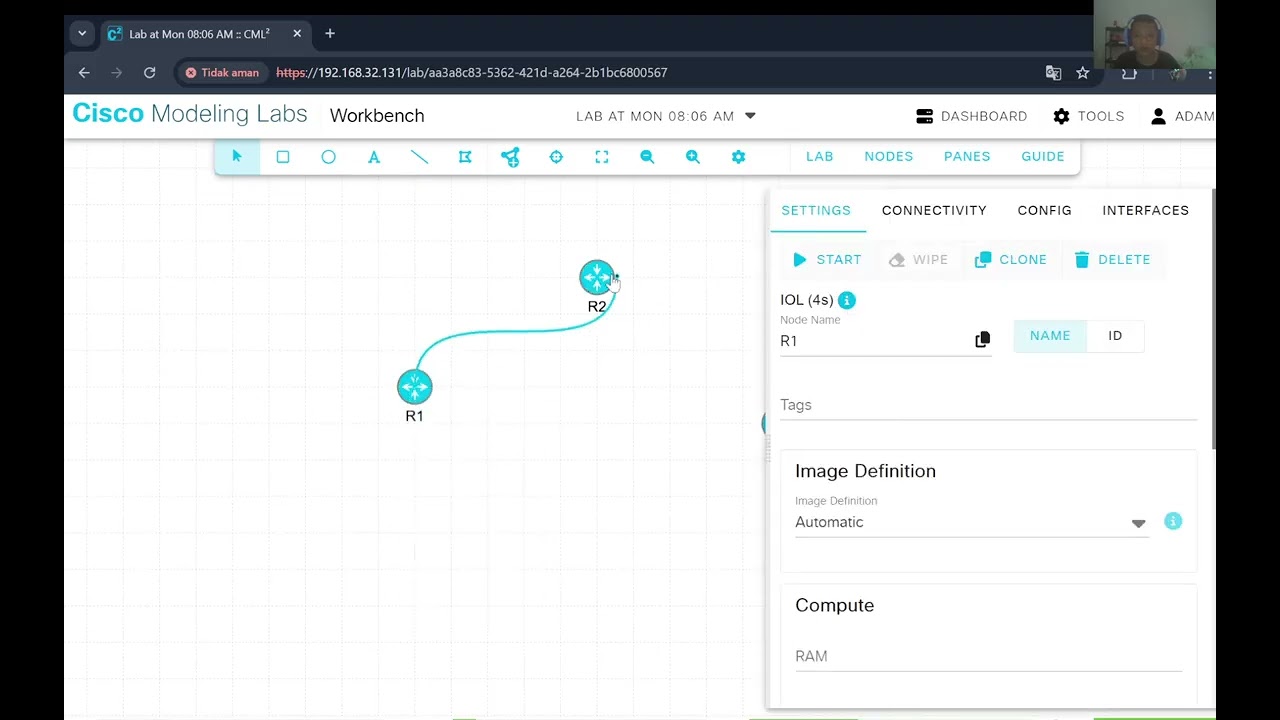Open the ADAM user menu
The image size is (1280, 720).
coord(1182,116)
